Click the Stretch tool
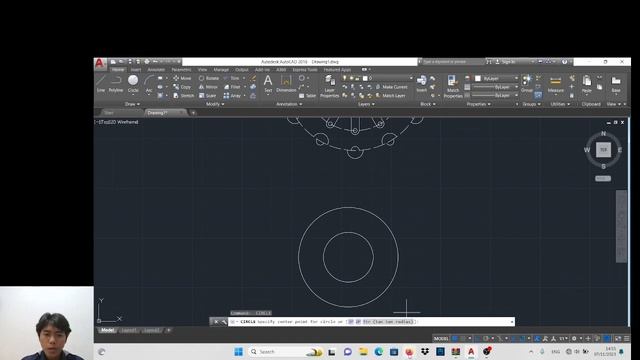Viewport: 640px width, 360px height. tap(183, 96)
